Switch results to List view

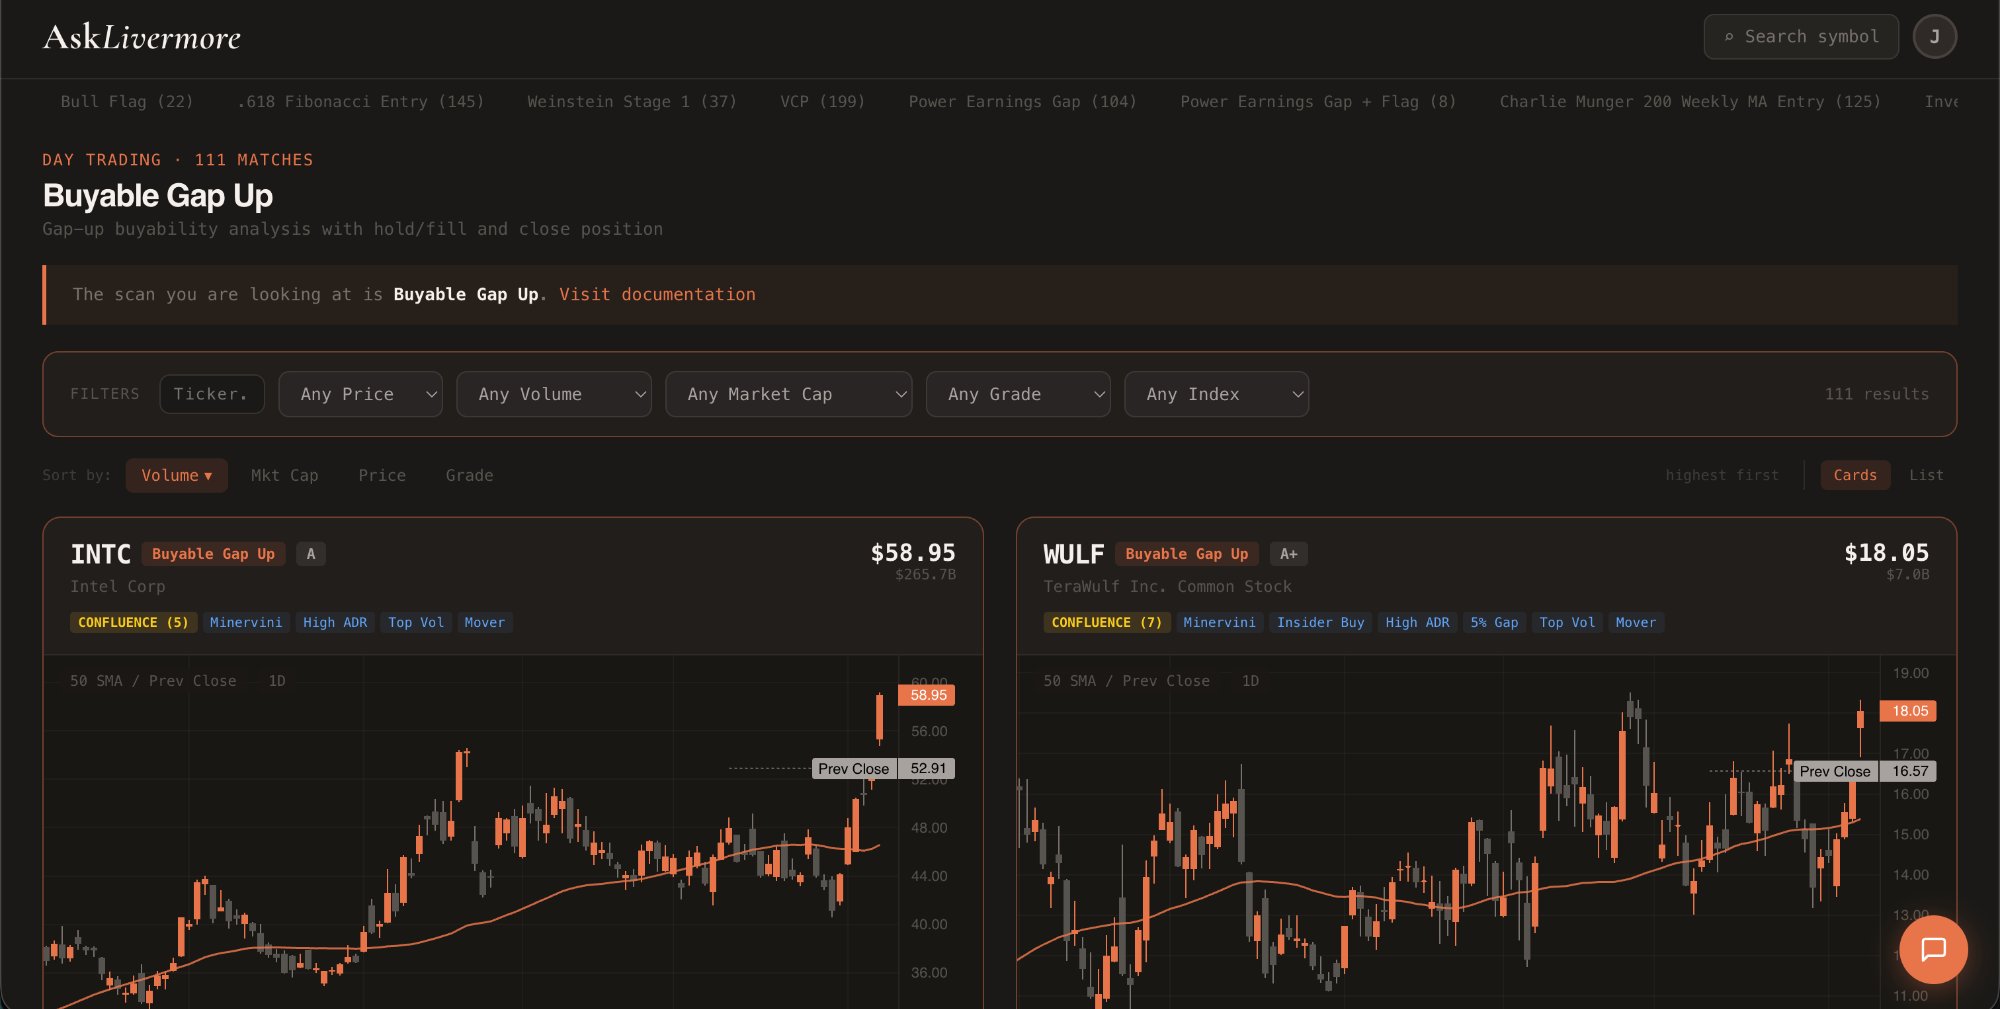1926,475
